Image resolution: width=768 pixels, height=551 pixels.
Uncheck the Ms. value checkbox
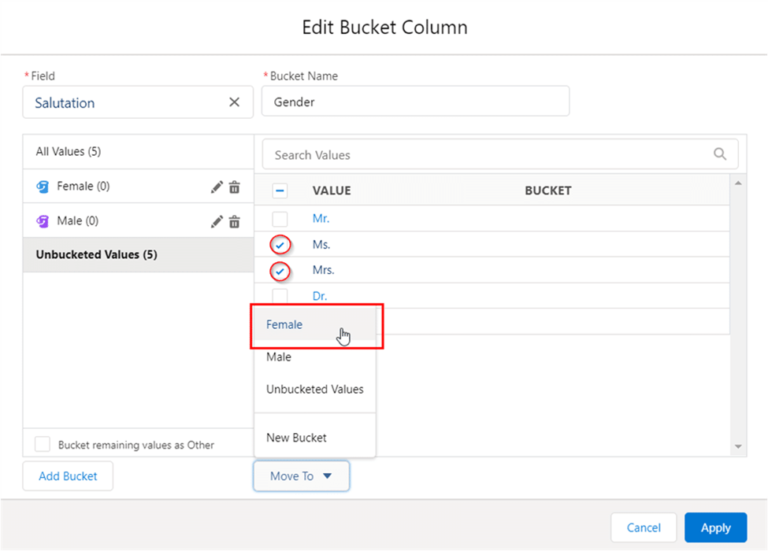point(280,245)
